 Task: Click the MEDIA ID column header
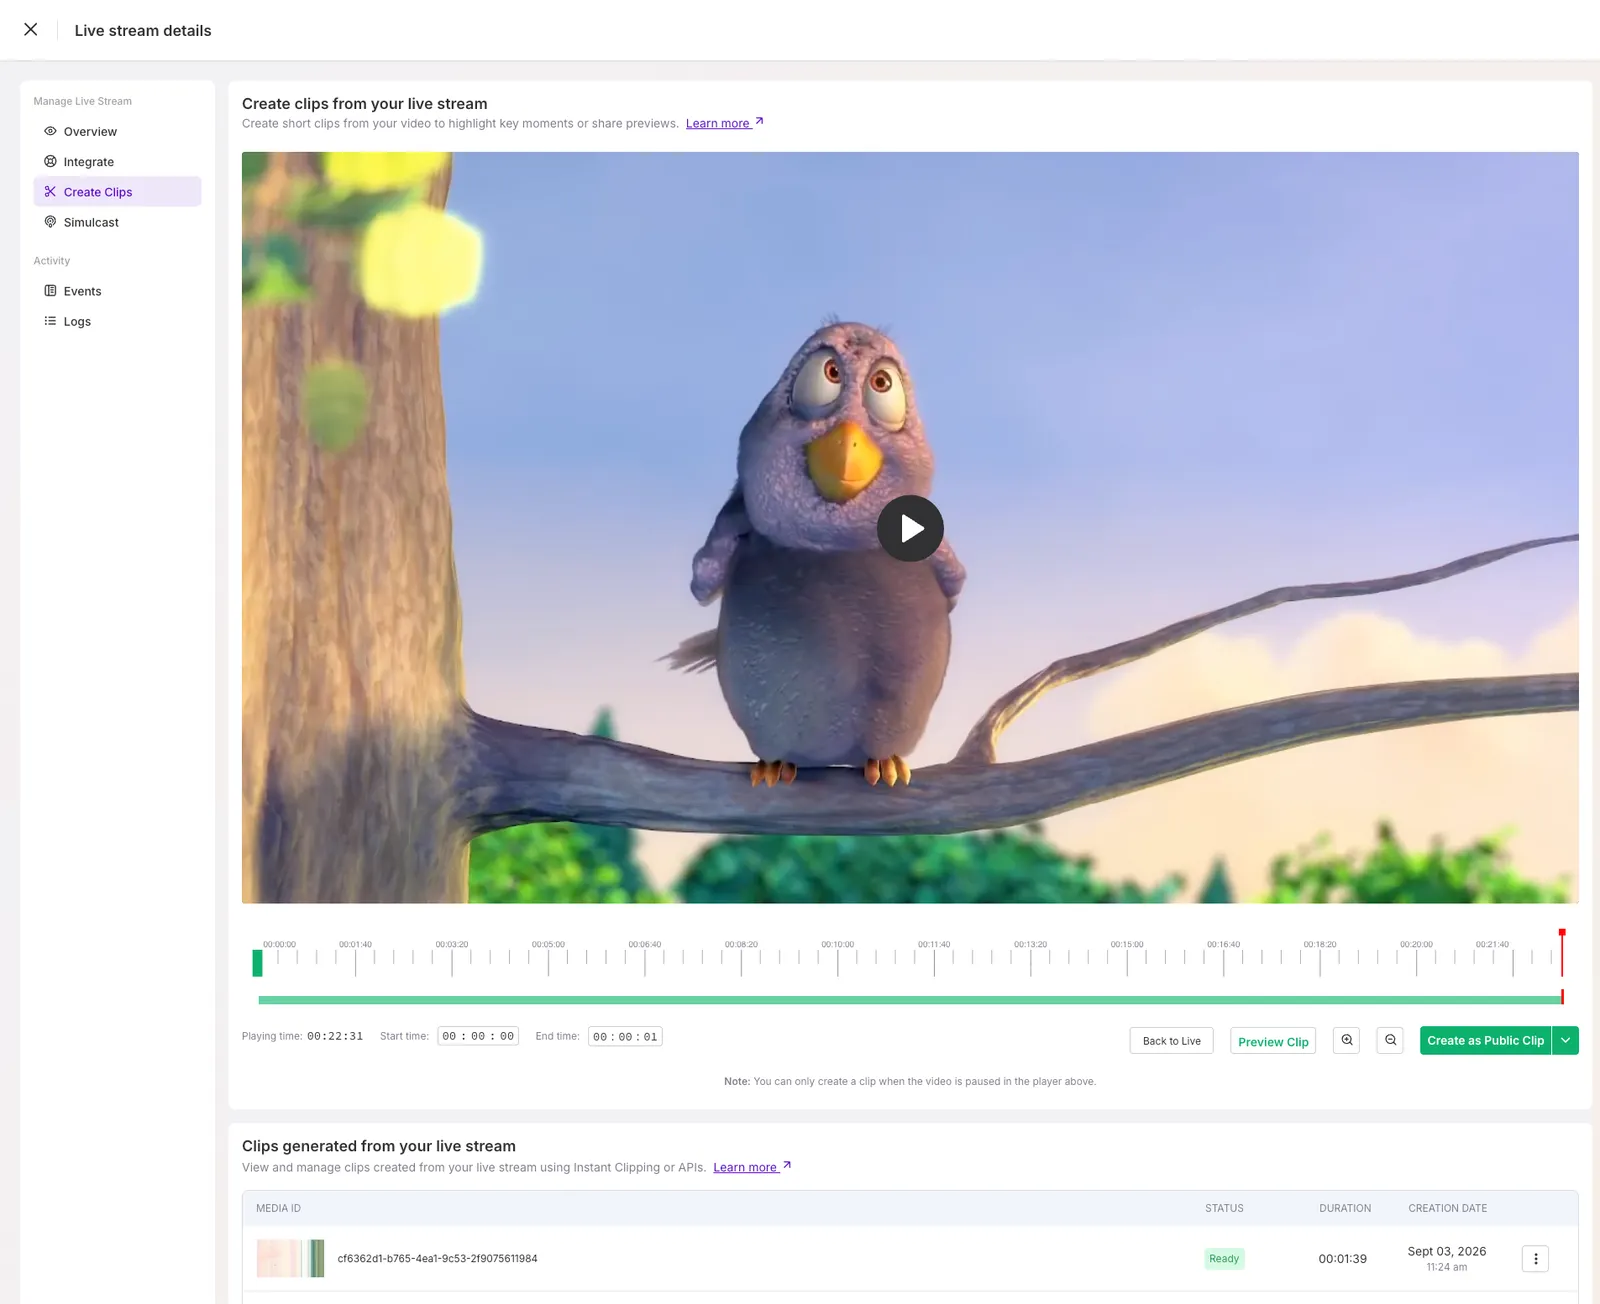point(278,1208)
